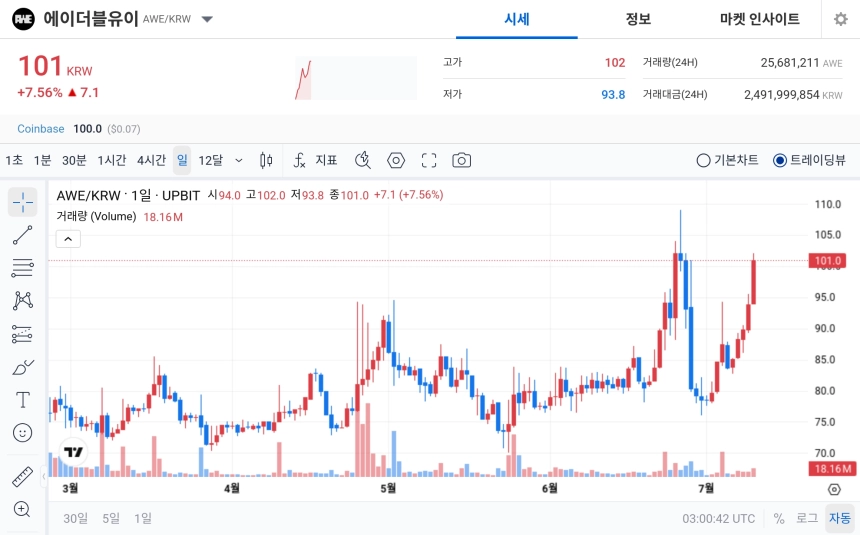Click the 거래량 (Volume) indicator legend
Viewport: 860px width, 535px height.
click(x=96, y=217)
